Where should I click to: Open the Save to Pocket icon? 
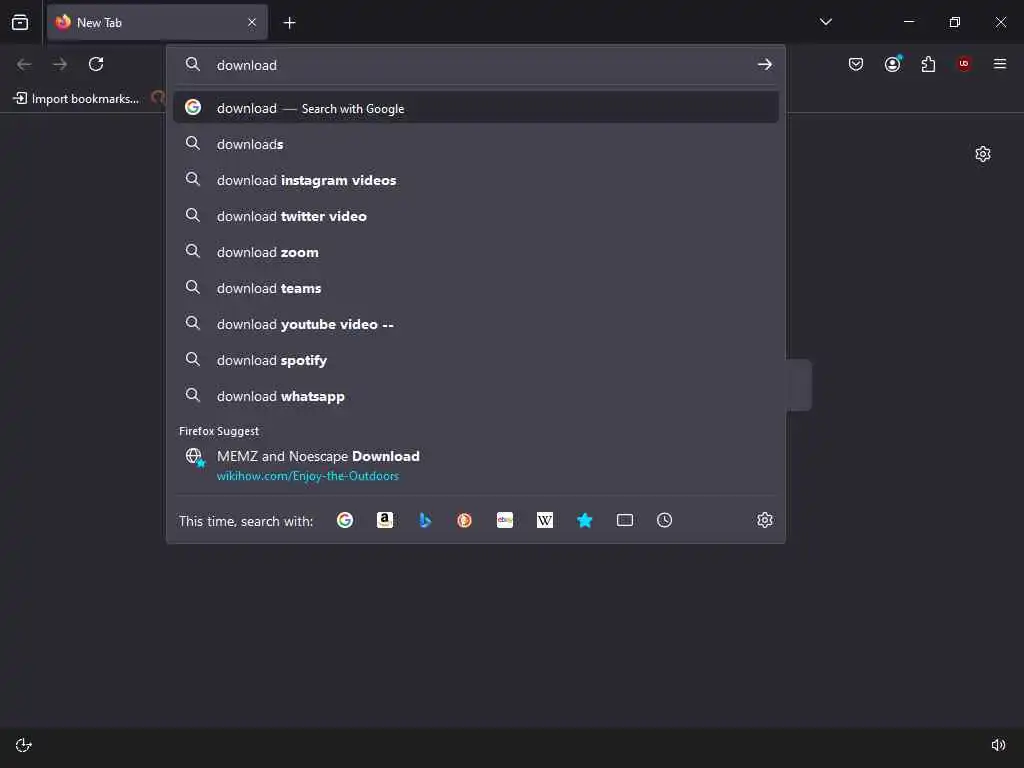(x=856, y=64)
